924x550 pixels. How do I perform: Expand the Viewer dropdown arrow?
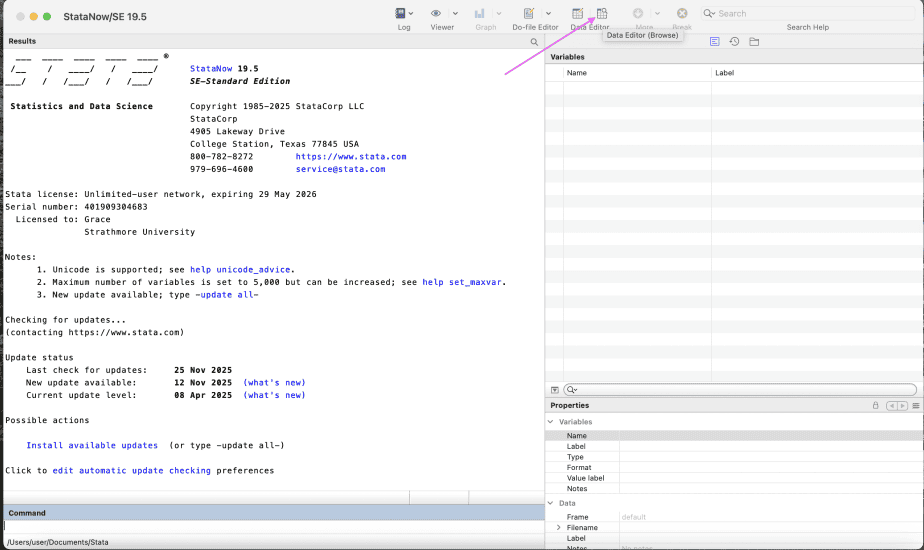click(456, 14)
